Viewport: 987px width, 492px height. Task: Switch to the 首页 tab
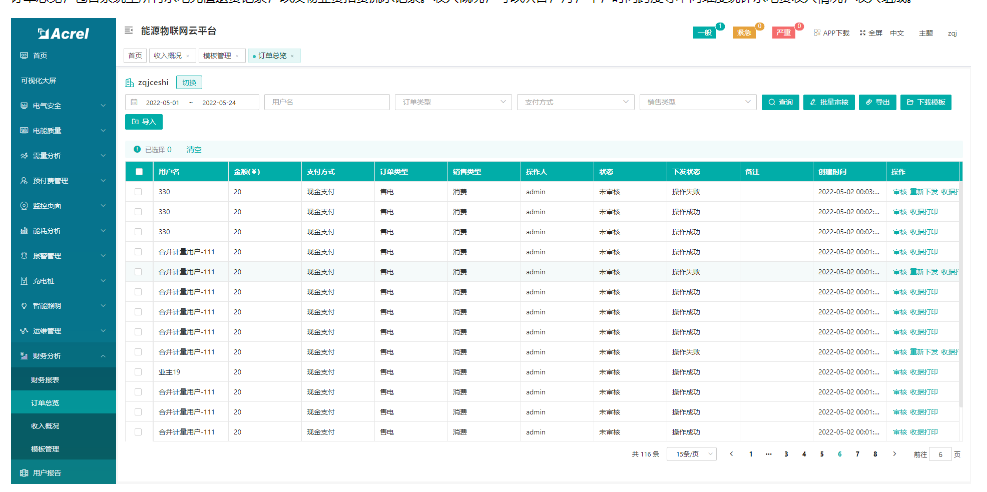click(x=135, y=56)
